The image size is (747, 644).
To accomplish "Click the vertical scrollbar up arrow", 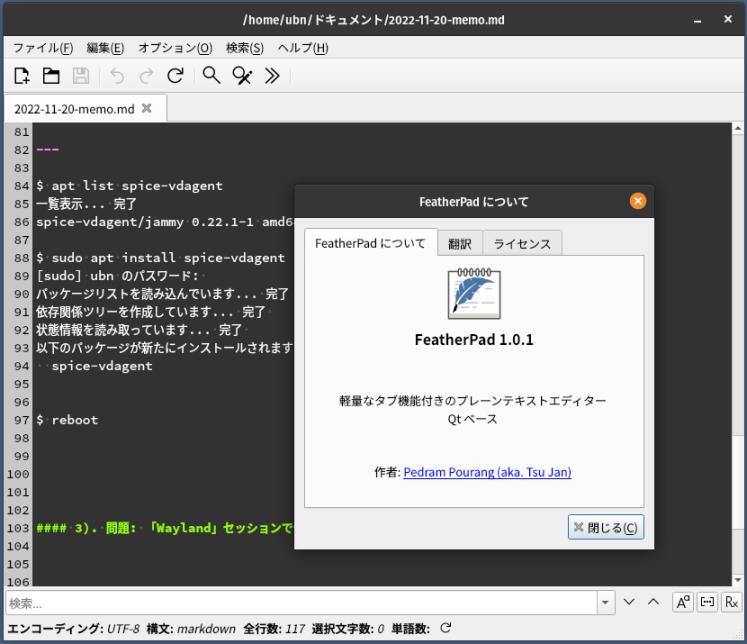I will click(x=737, y=128).
